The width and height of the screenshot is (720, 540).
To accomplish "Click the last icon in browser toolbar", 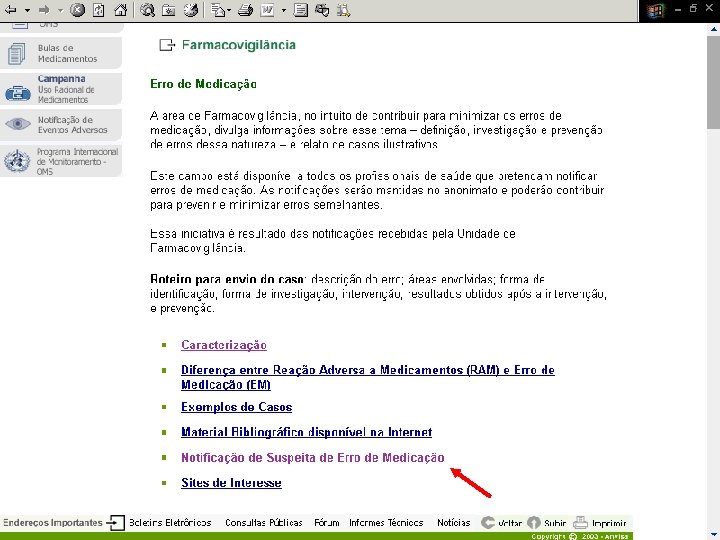I will 343,10.
